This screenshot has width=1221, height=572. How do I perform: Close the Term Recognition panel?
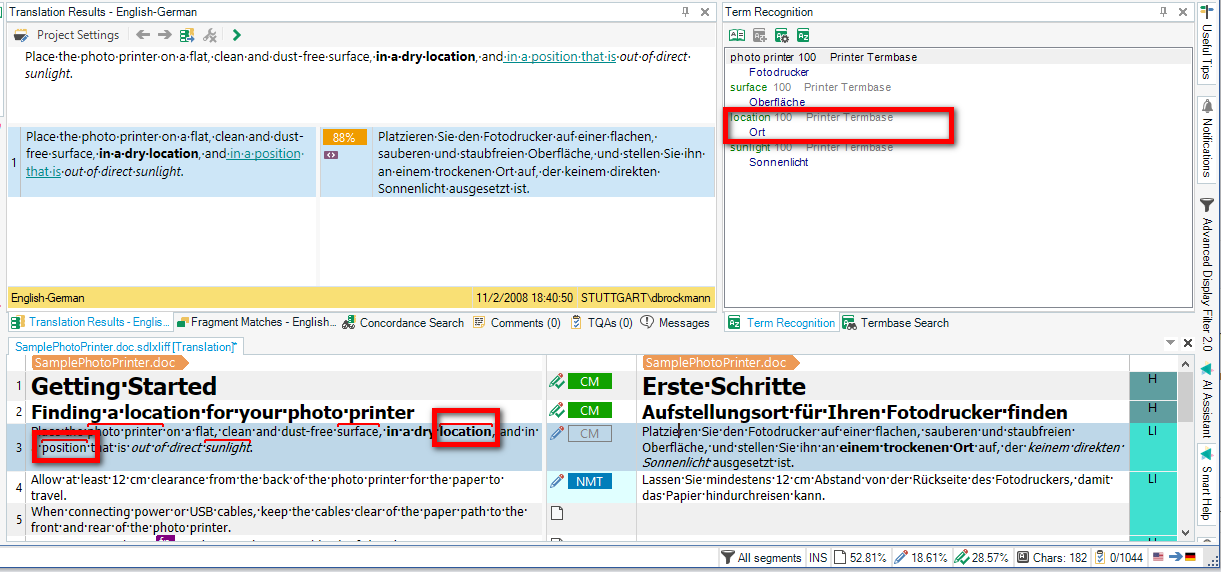click(x=1183, y=12)
